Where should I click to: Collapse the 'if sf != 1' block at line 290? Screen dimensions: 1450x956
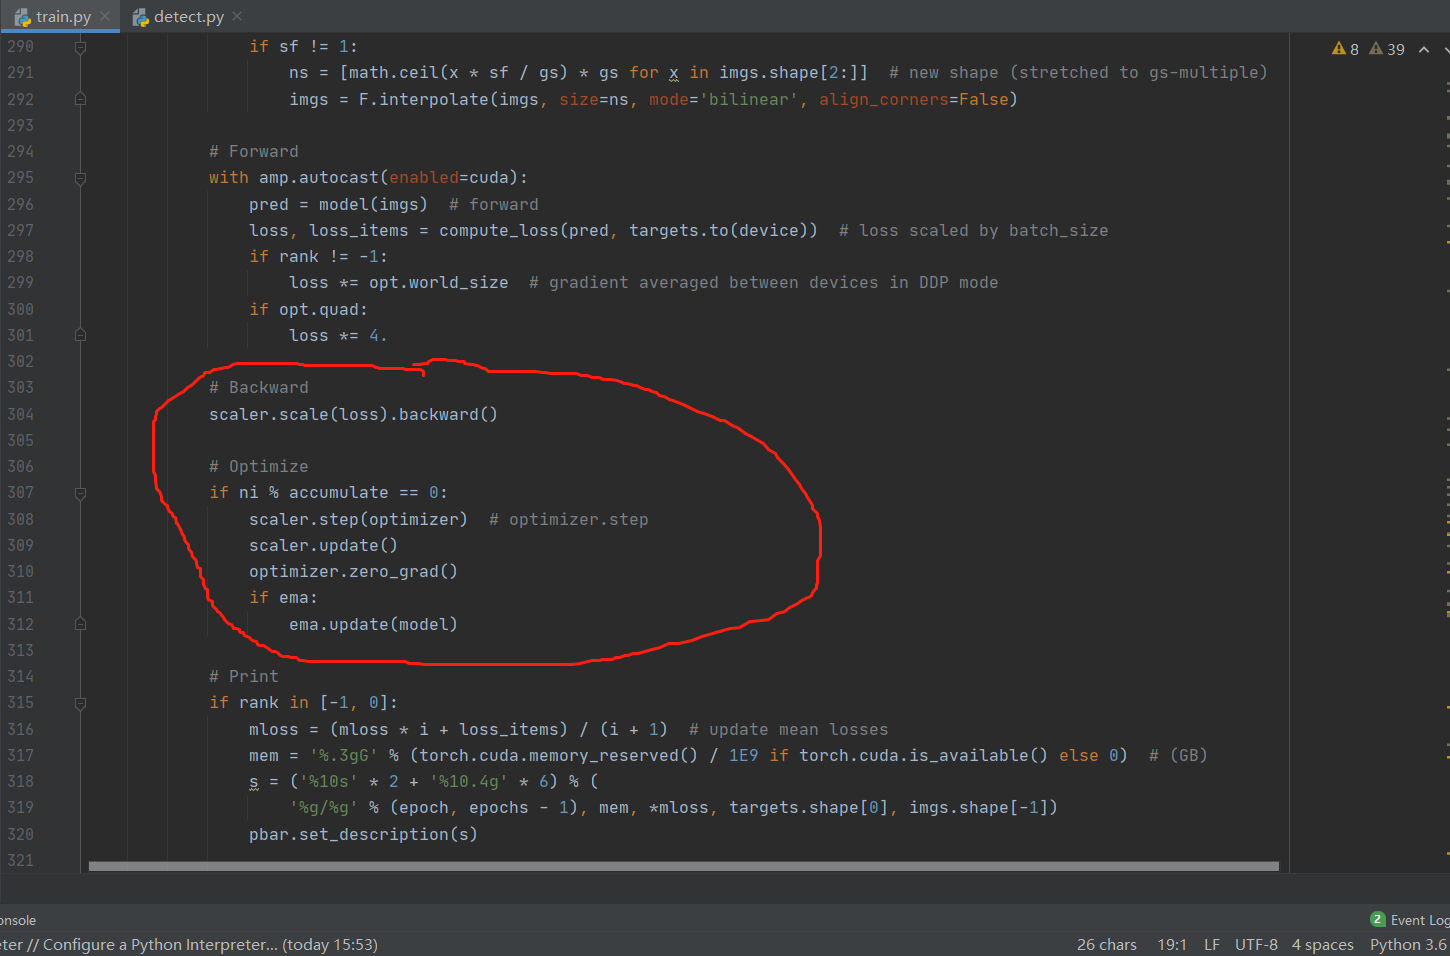pyautogui.click(x=80, y=47)
